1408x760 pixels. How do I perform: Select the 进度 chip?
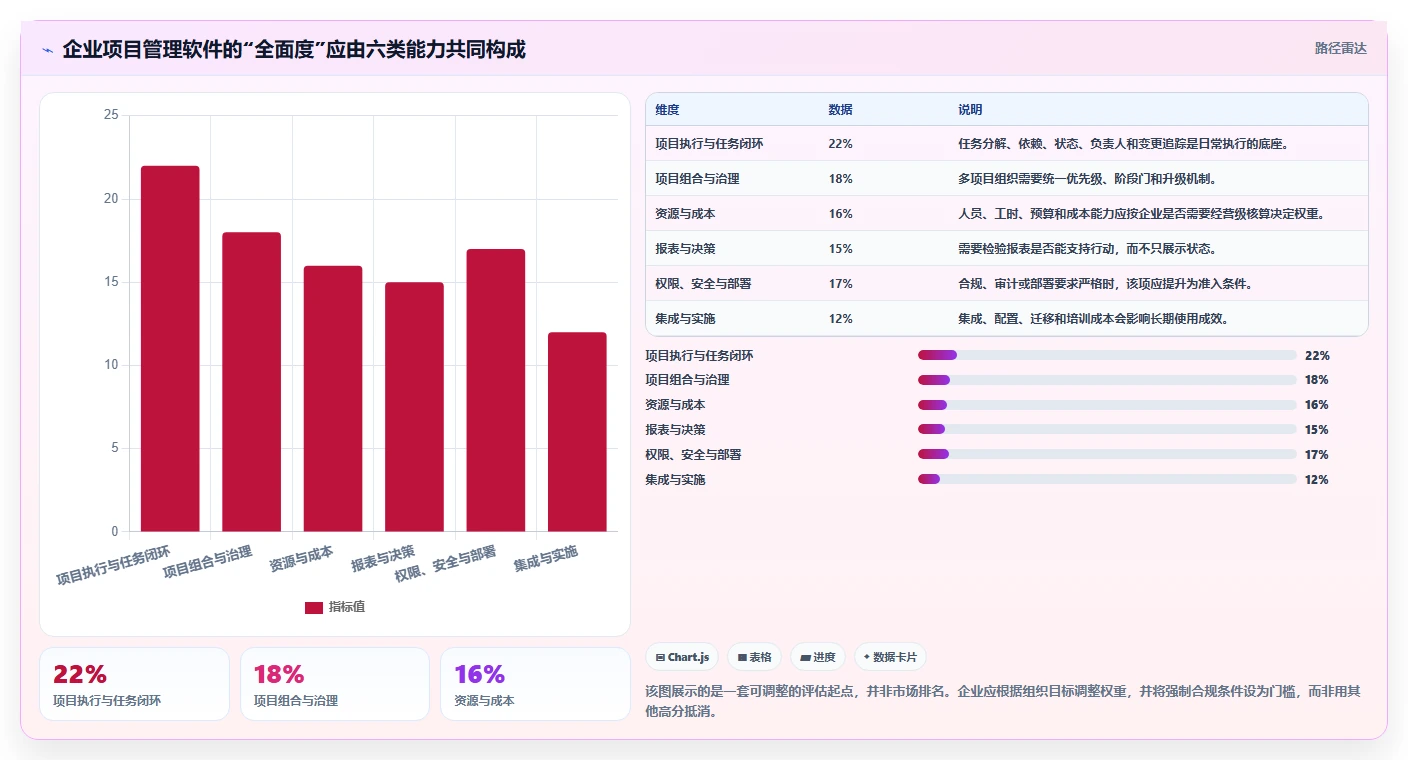(x=817, y=657)
